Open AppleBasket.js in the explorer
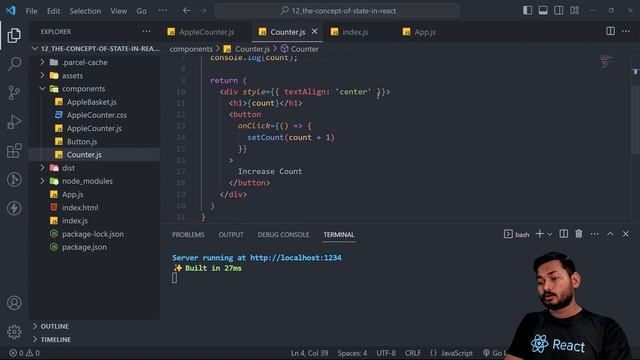Screen dimensions: 640x360 point(95,102)
